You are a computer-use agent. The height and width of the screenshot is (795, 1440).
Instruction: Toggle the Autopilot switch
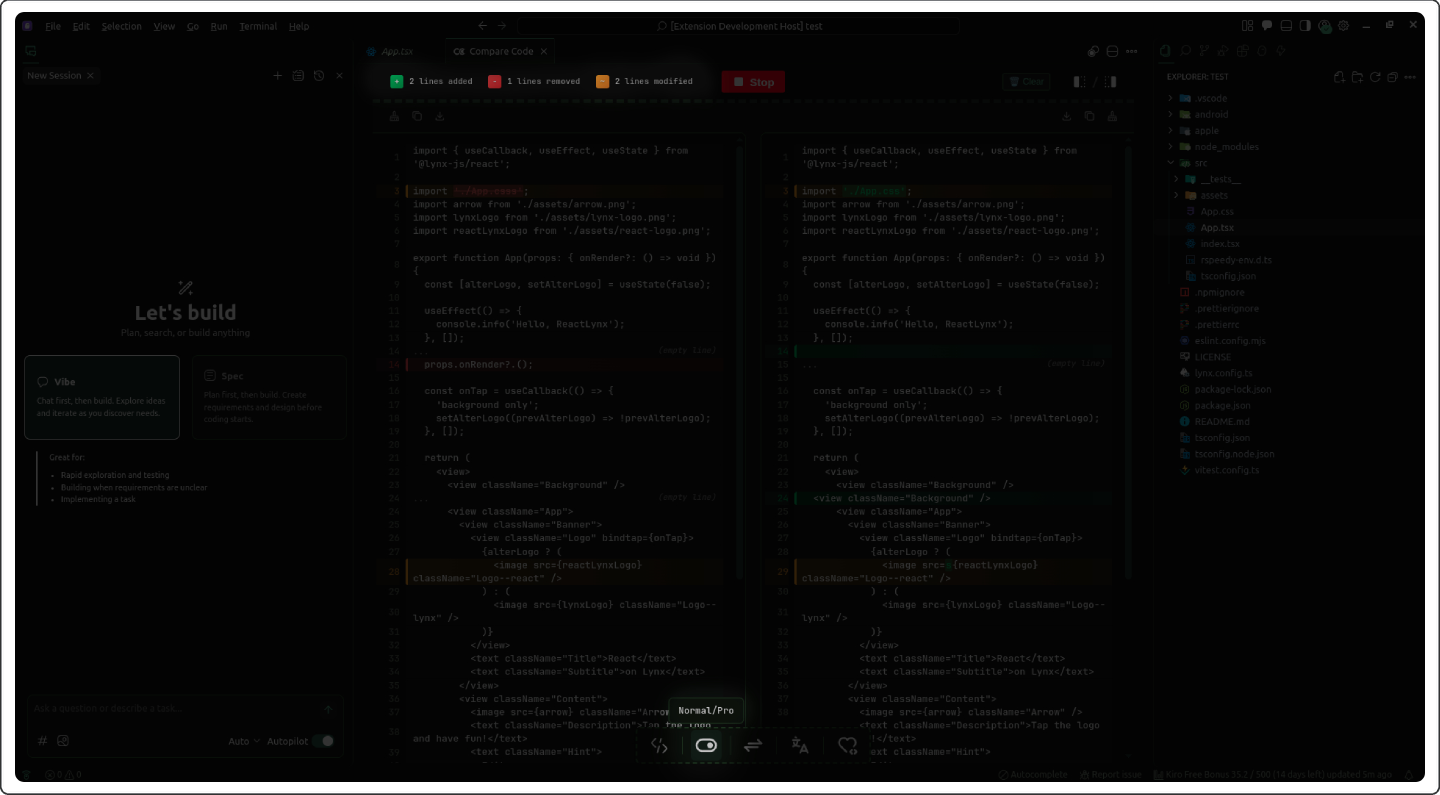[322, 741]
